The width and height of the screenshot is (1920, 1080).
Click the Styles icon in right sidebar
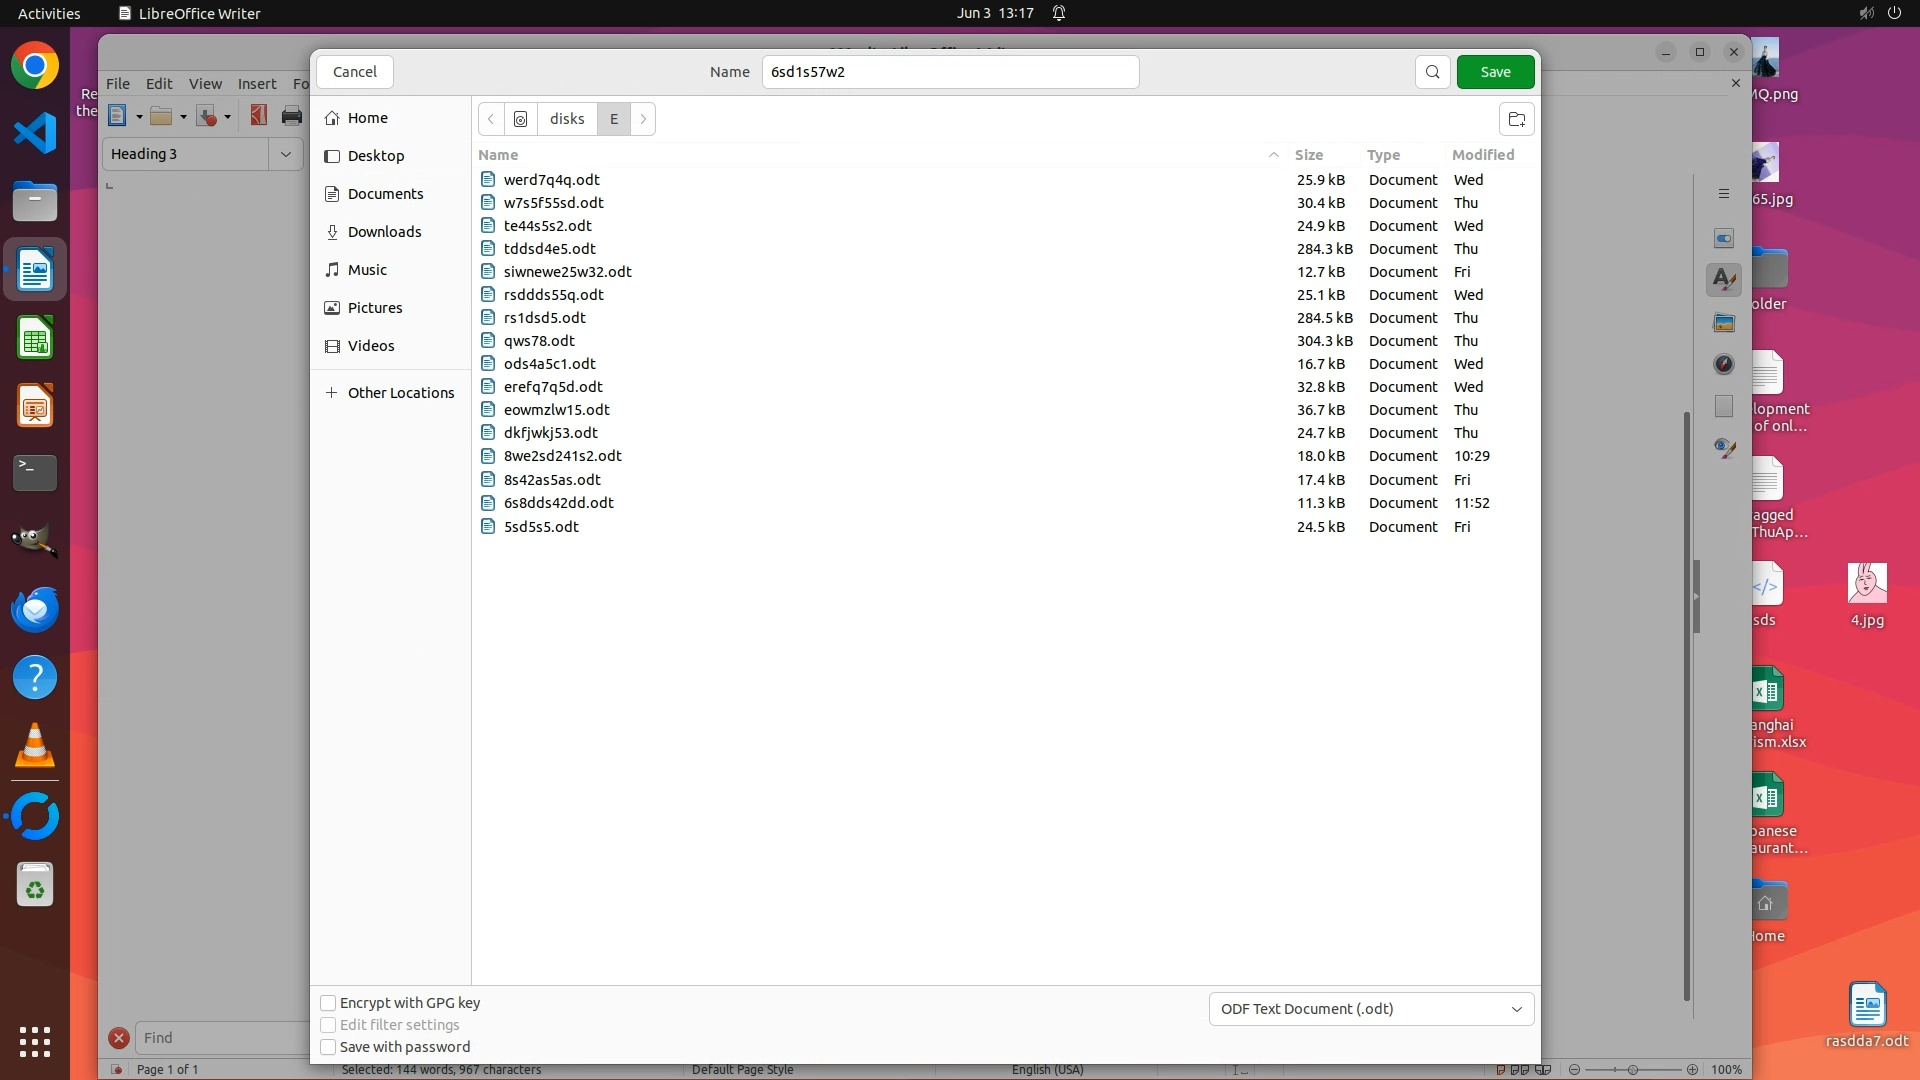pyautogui.click(x=1723, y=280)
